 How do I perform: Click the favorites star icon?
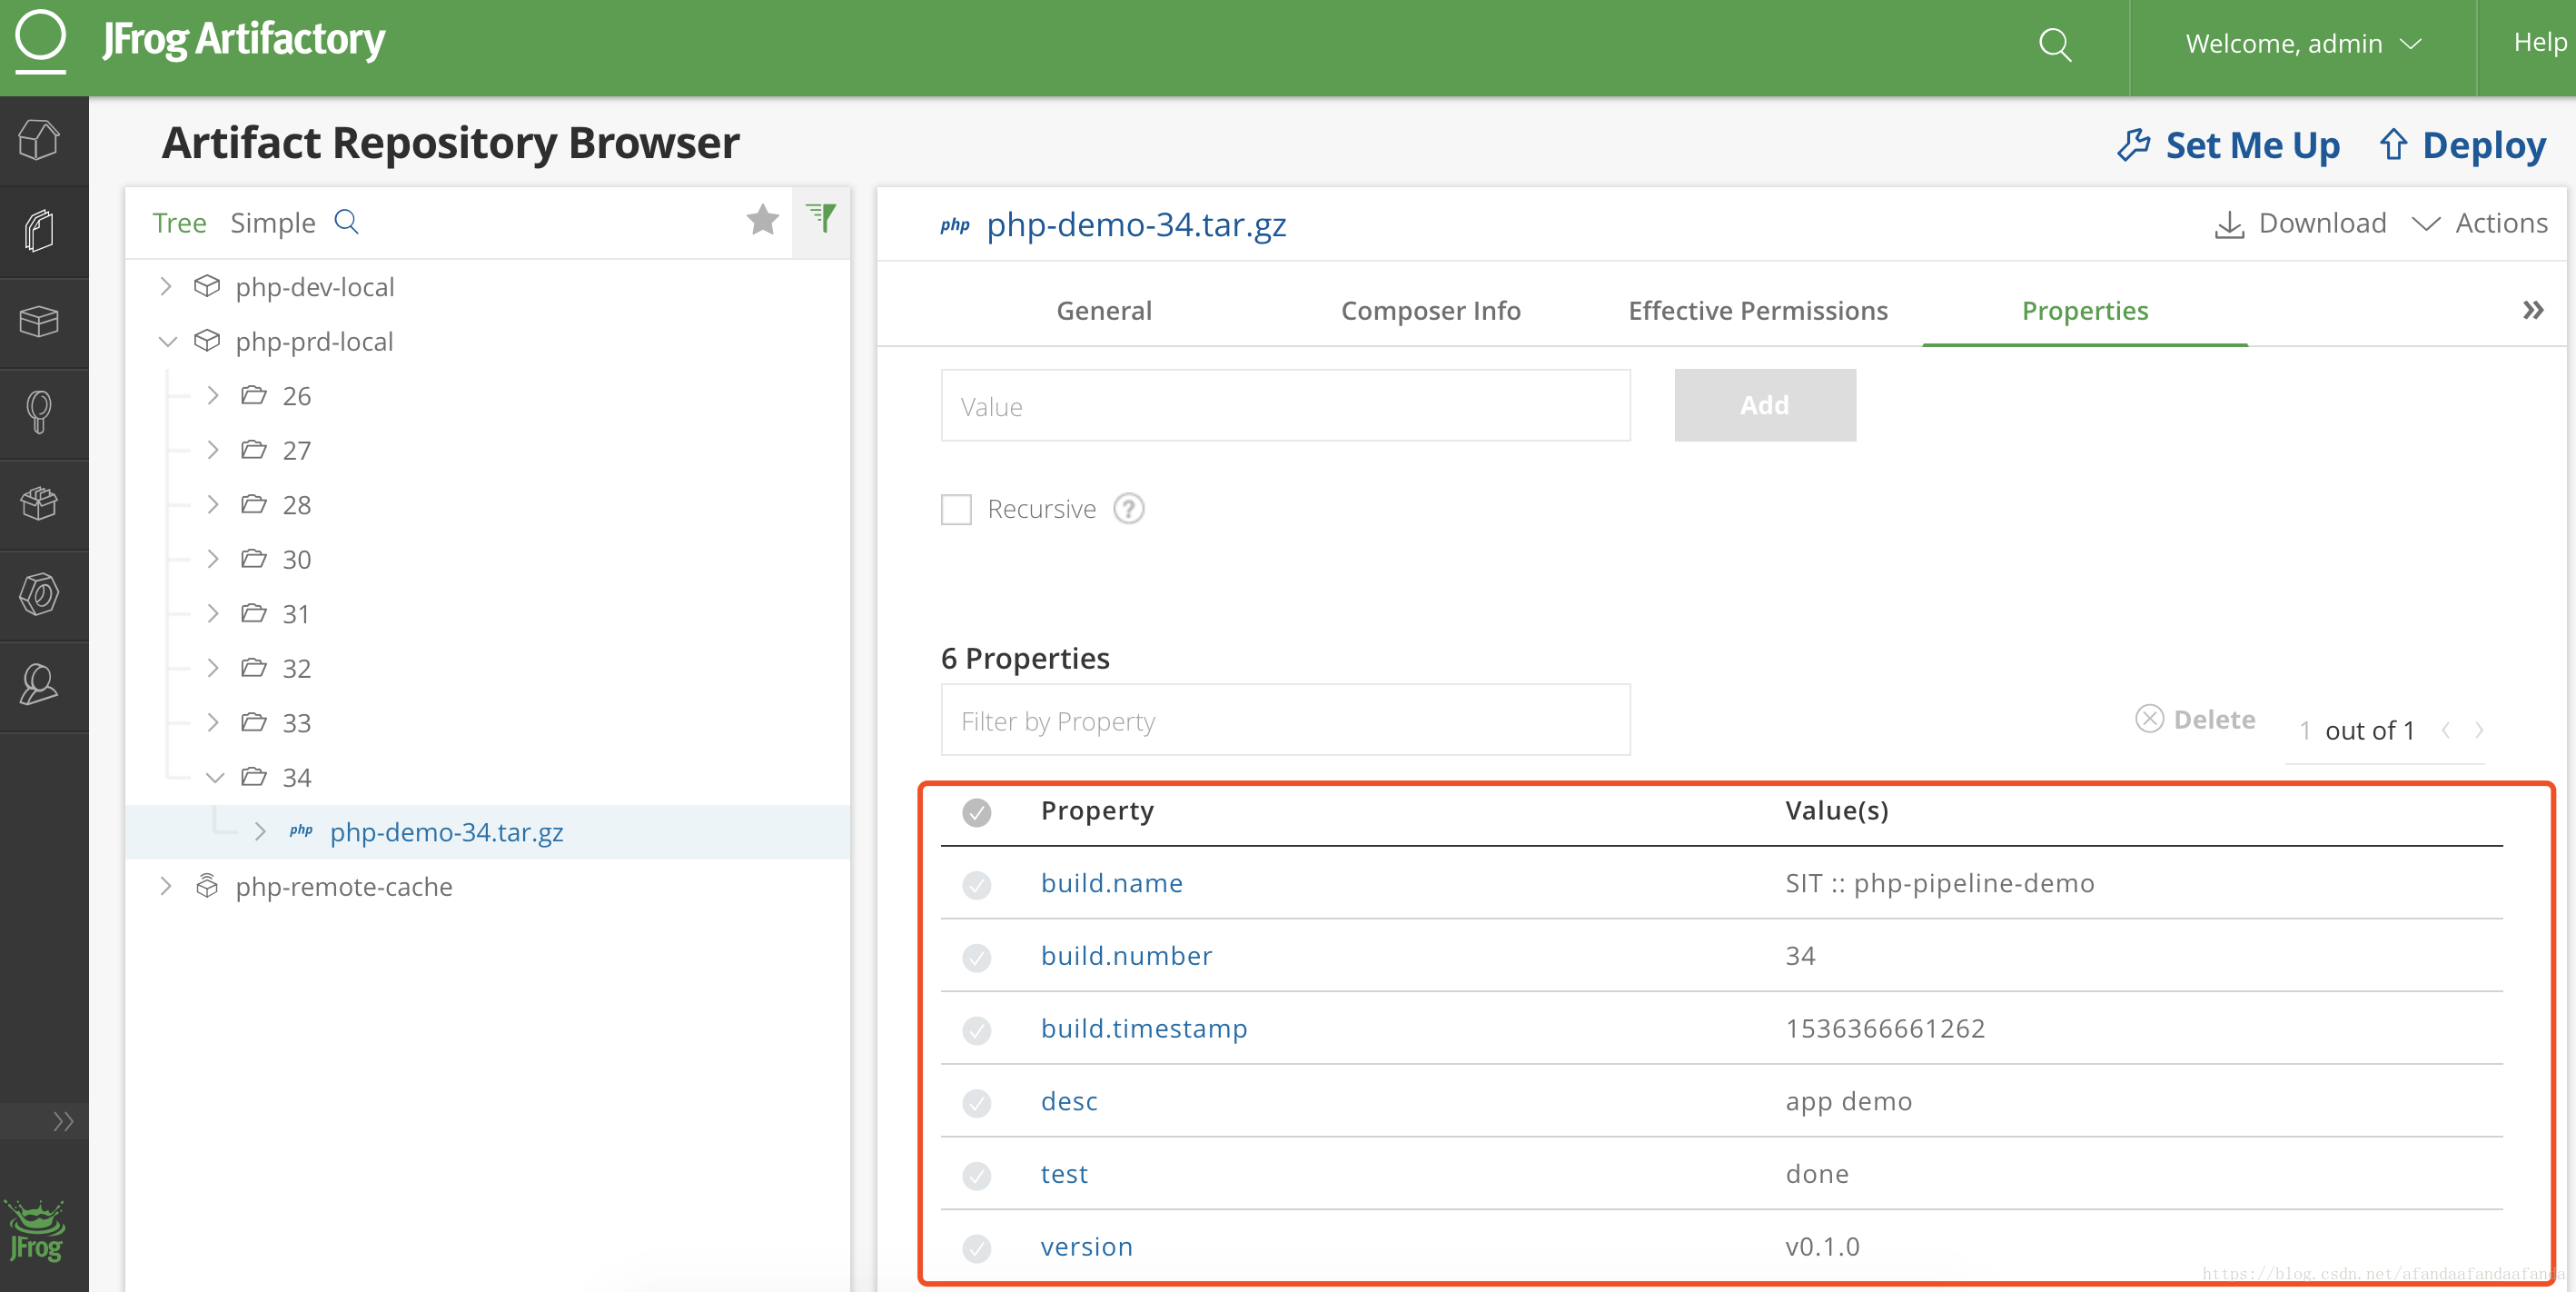[763, 219]
